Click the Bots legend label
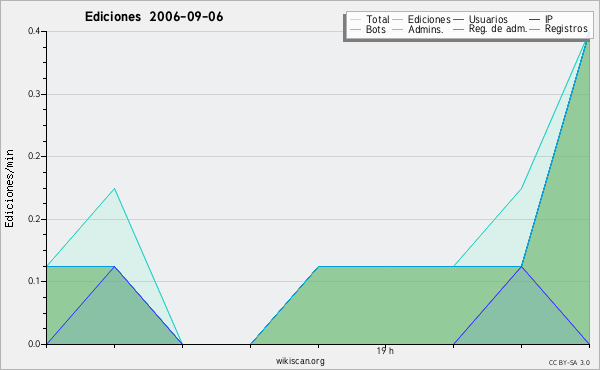 click(376, 29)
